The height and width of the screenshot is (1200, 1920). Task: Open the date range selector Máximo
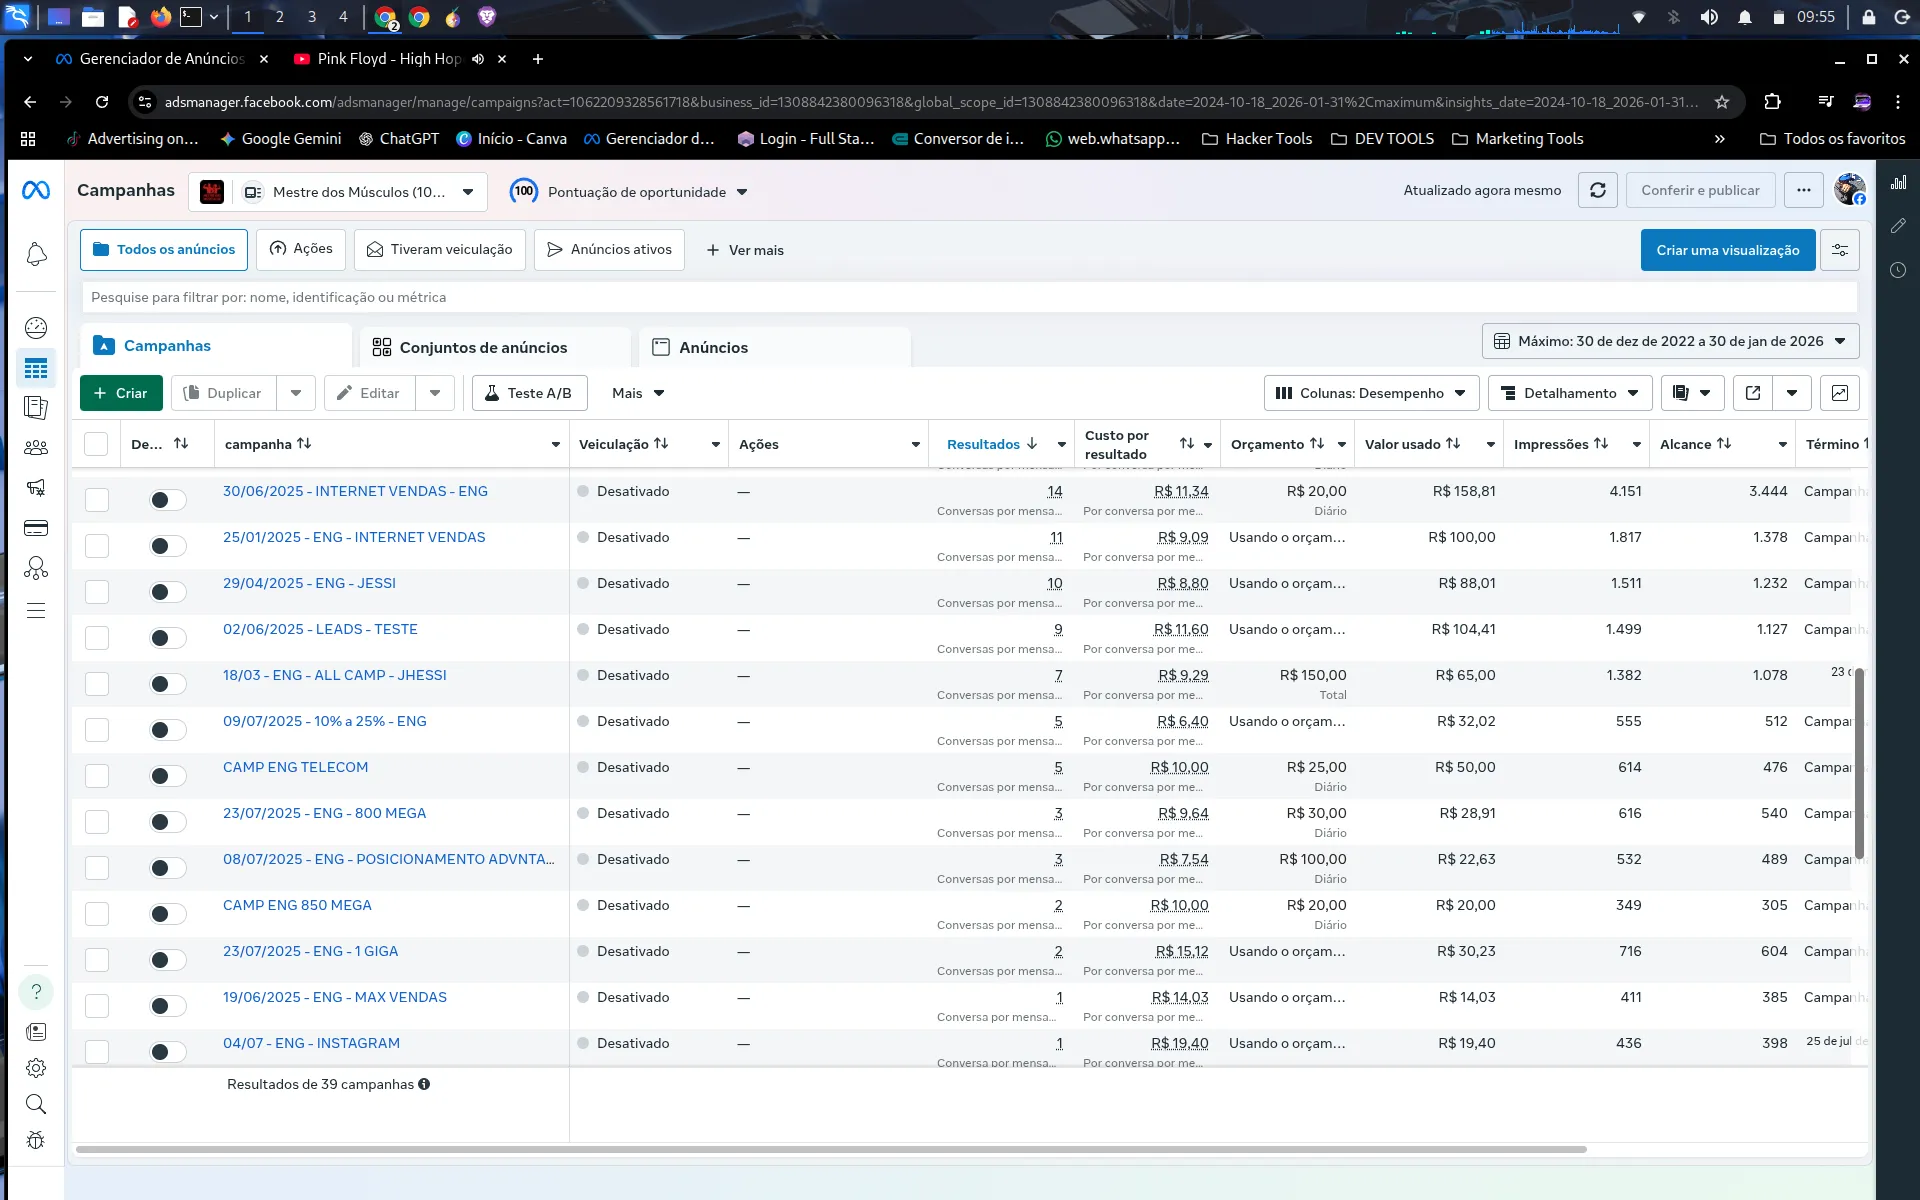pos(1670,341)
